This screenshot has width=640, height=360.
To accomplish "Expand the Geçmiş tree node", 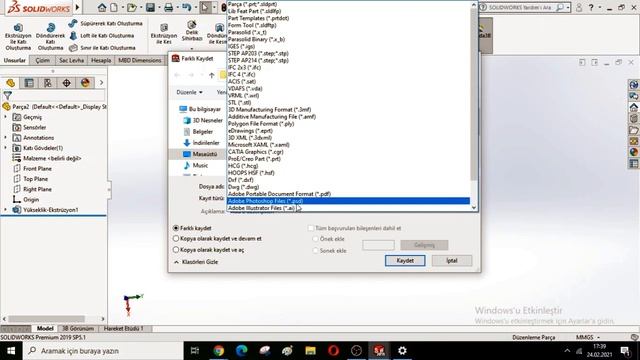I will (5, 117).
